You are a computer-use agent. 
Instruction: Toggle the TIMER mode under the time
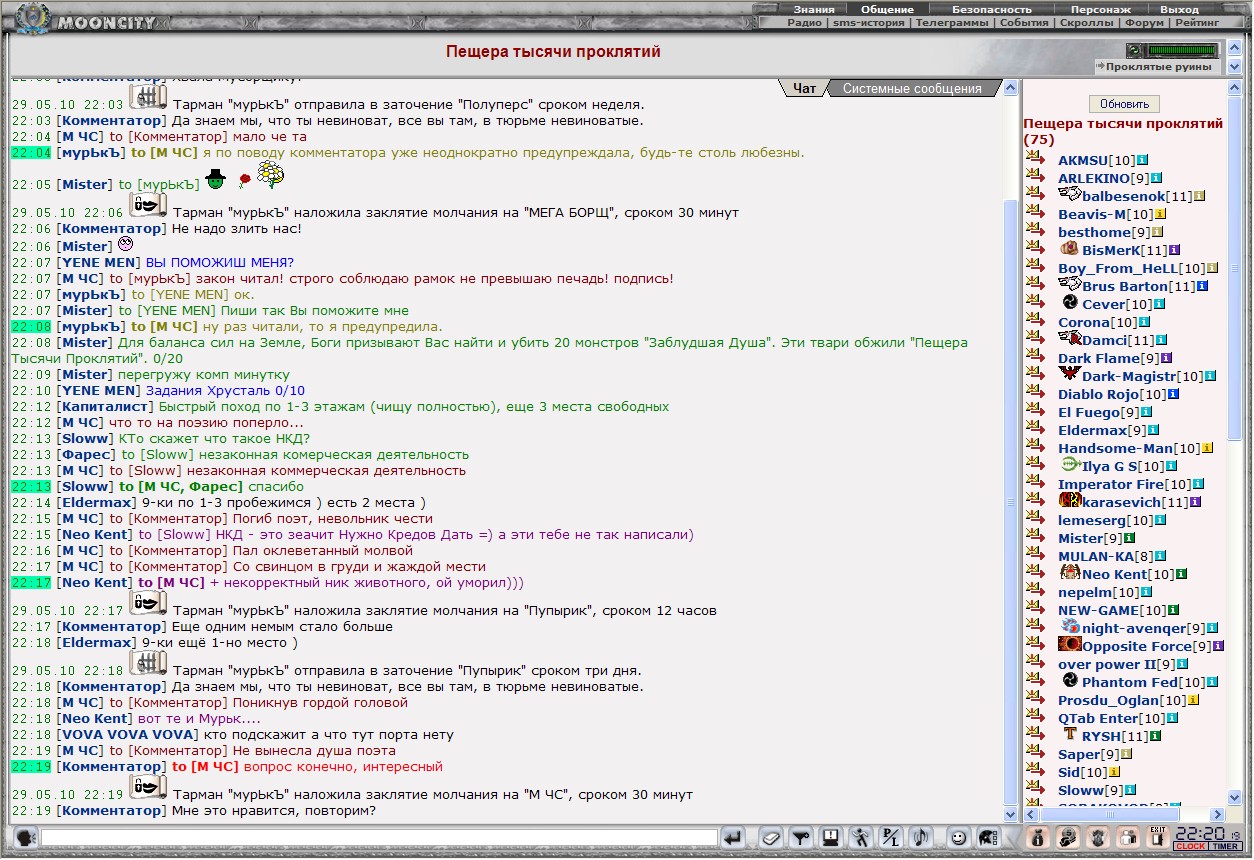point(1225,846)
